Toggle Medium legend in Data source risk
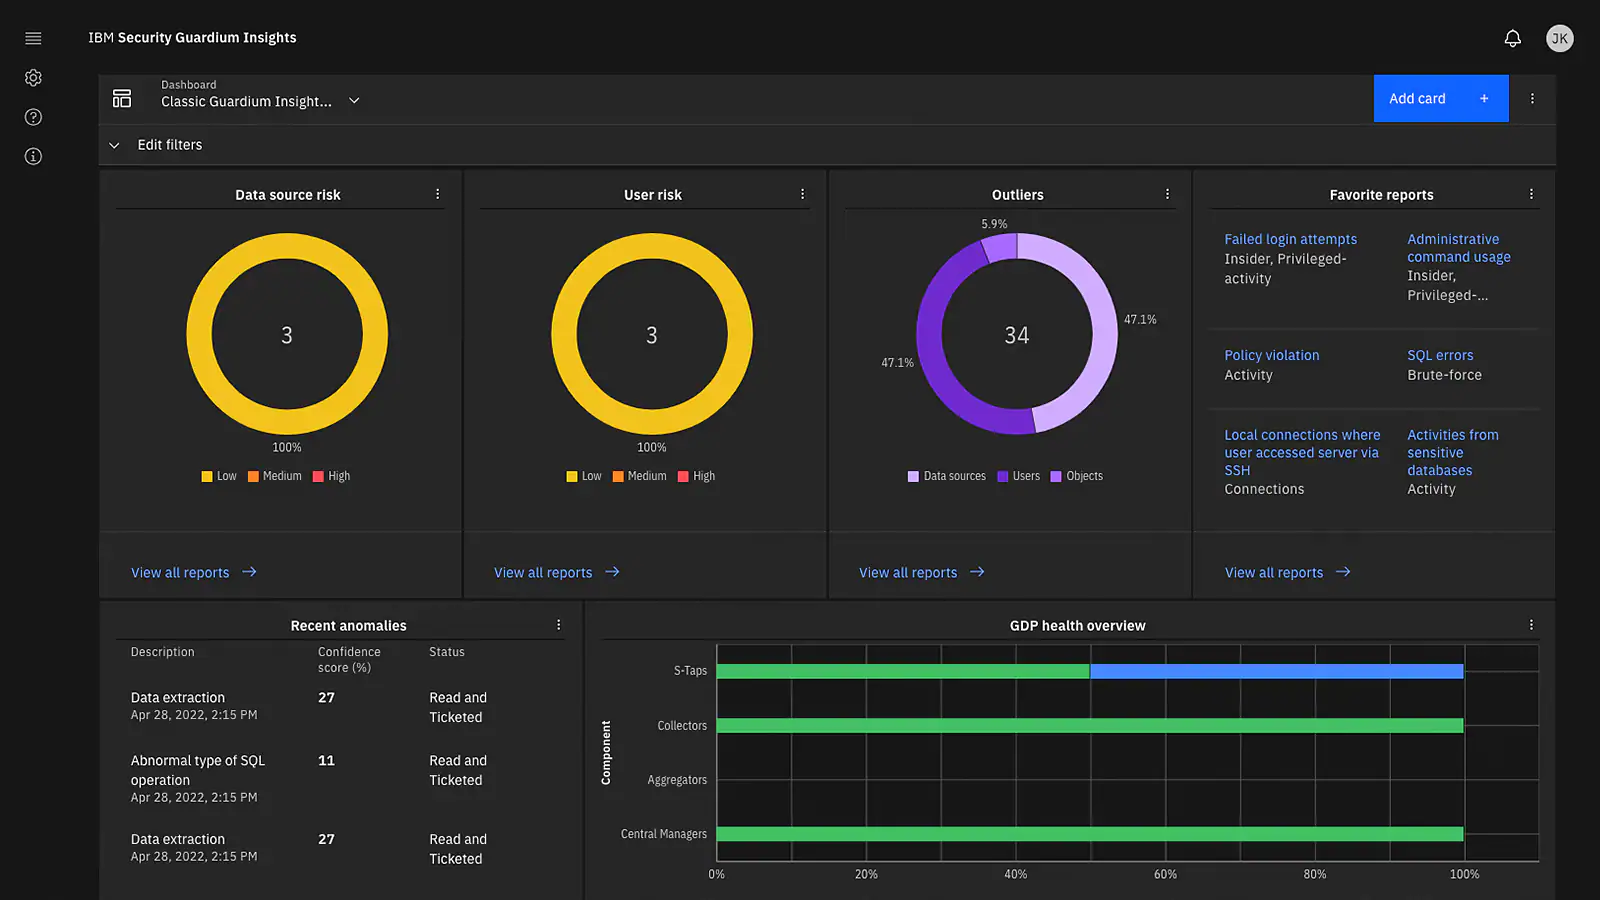Viewport: 1600px width, 900px height. pyautogui.click(x=275, y=476)
